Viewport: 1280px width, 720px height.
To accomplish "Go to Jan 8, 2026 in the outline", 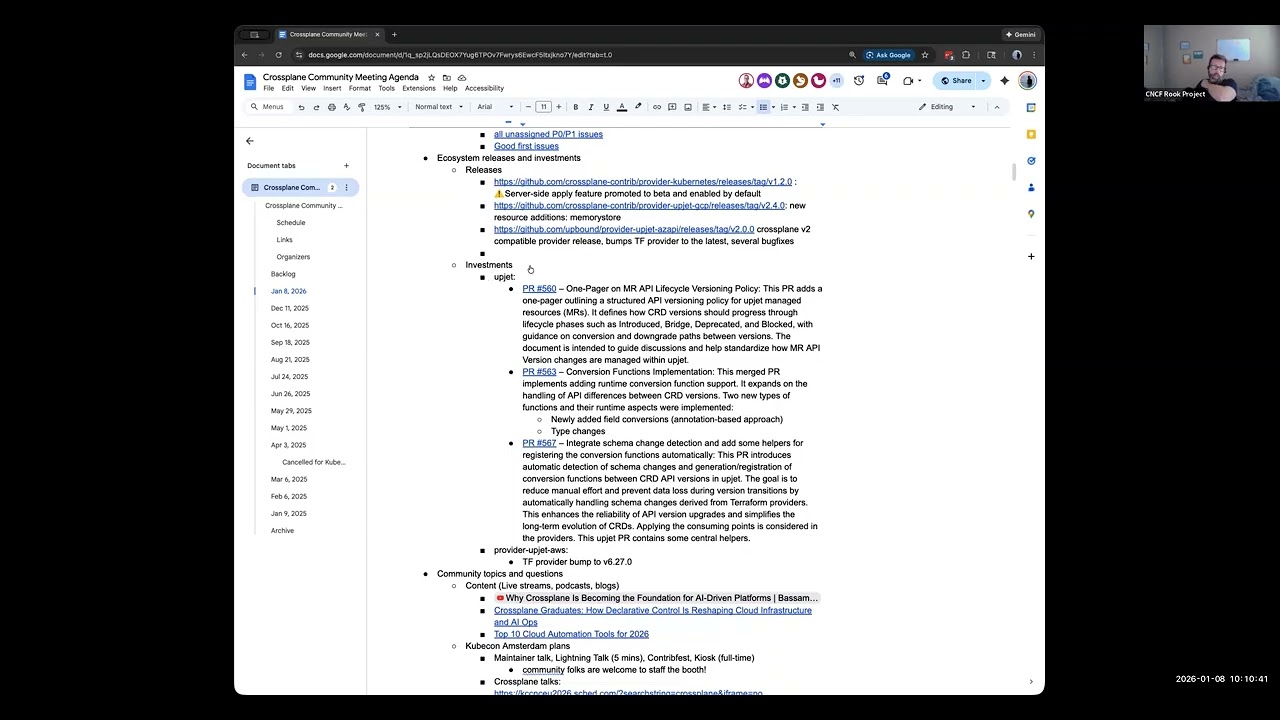I will click(288, 291).
